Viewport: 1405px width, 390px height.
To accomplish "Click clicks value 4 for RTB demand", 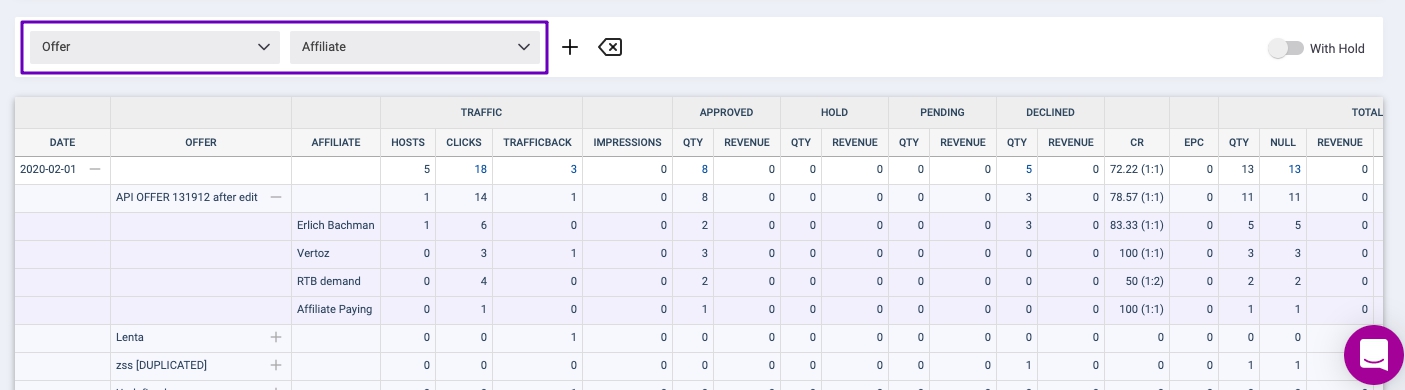I will pos(484,282).
